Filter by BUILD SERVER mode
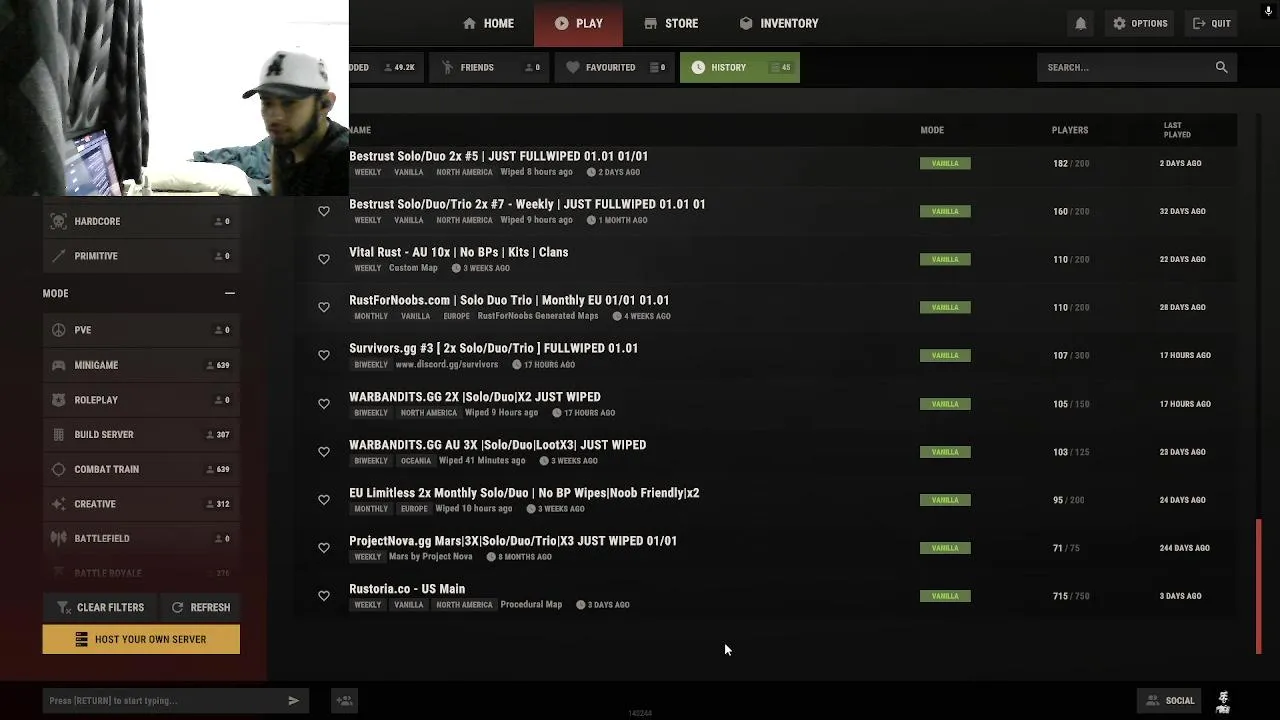This screenshot has width=1280, height=720. click(141, 434)
